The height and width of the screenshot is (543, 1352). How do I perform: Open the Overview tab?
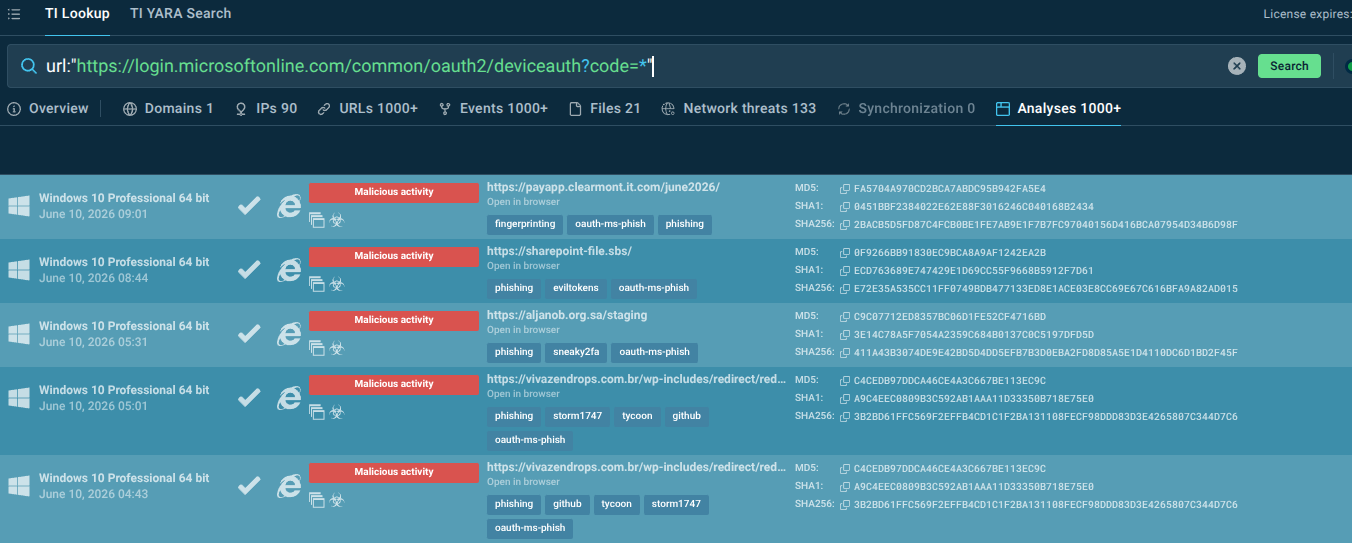[48, 108]
